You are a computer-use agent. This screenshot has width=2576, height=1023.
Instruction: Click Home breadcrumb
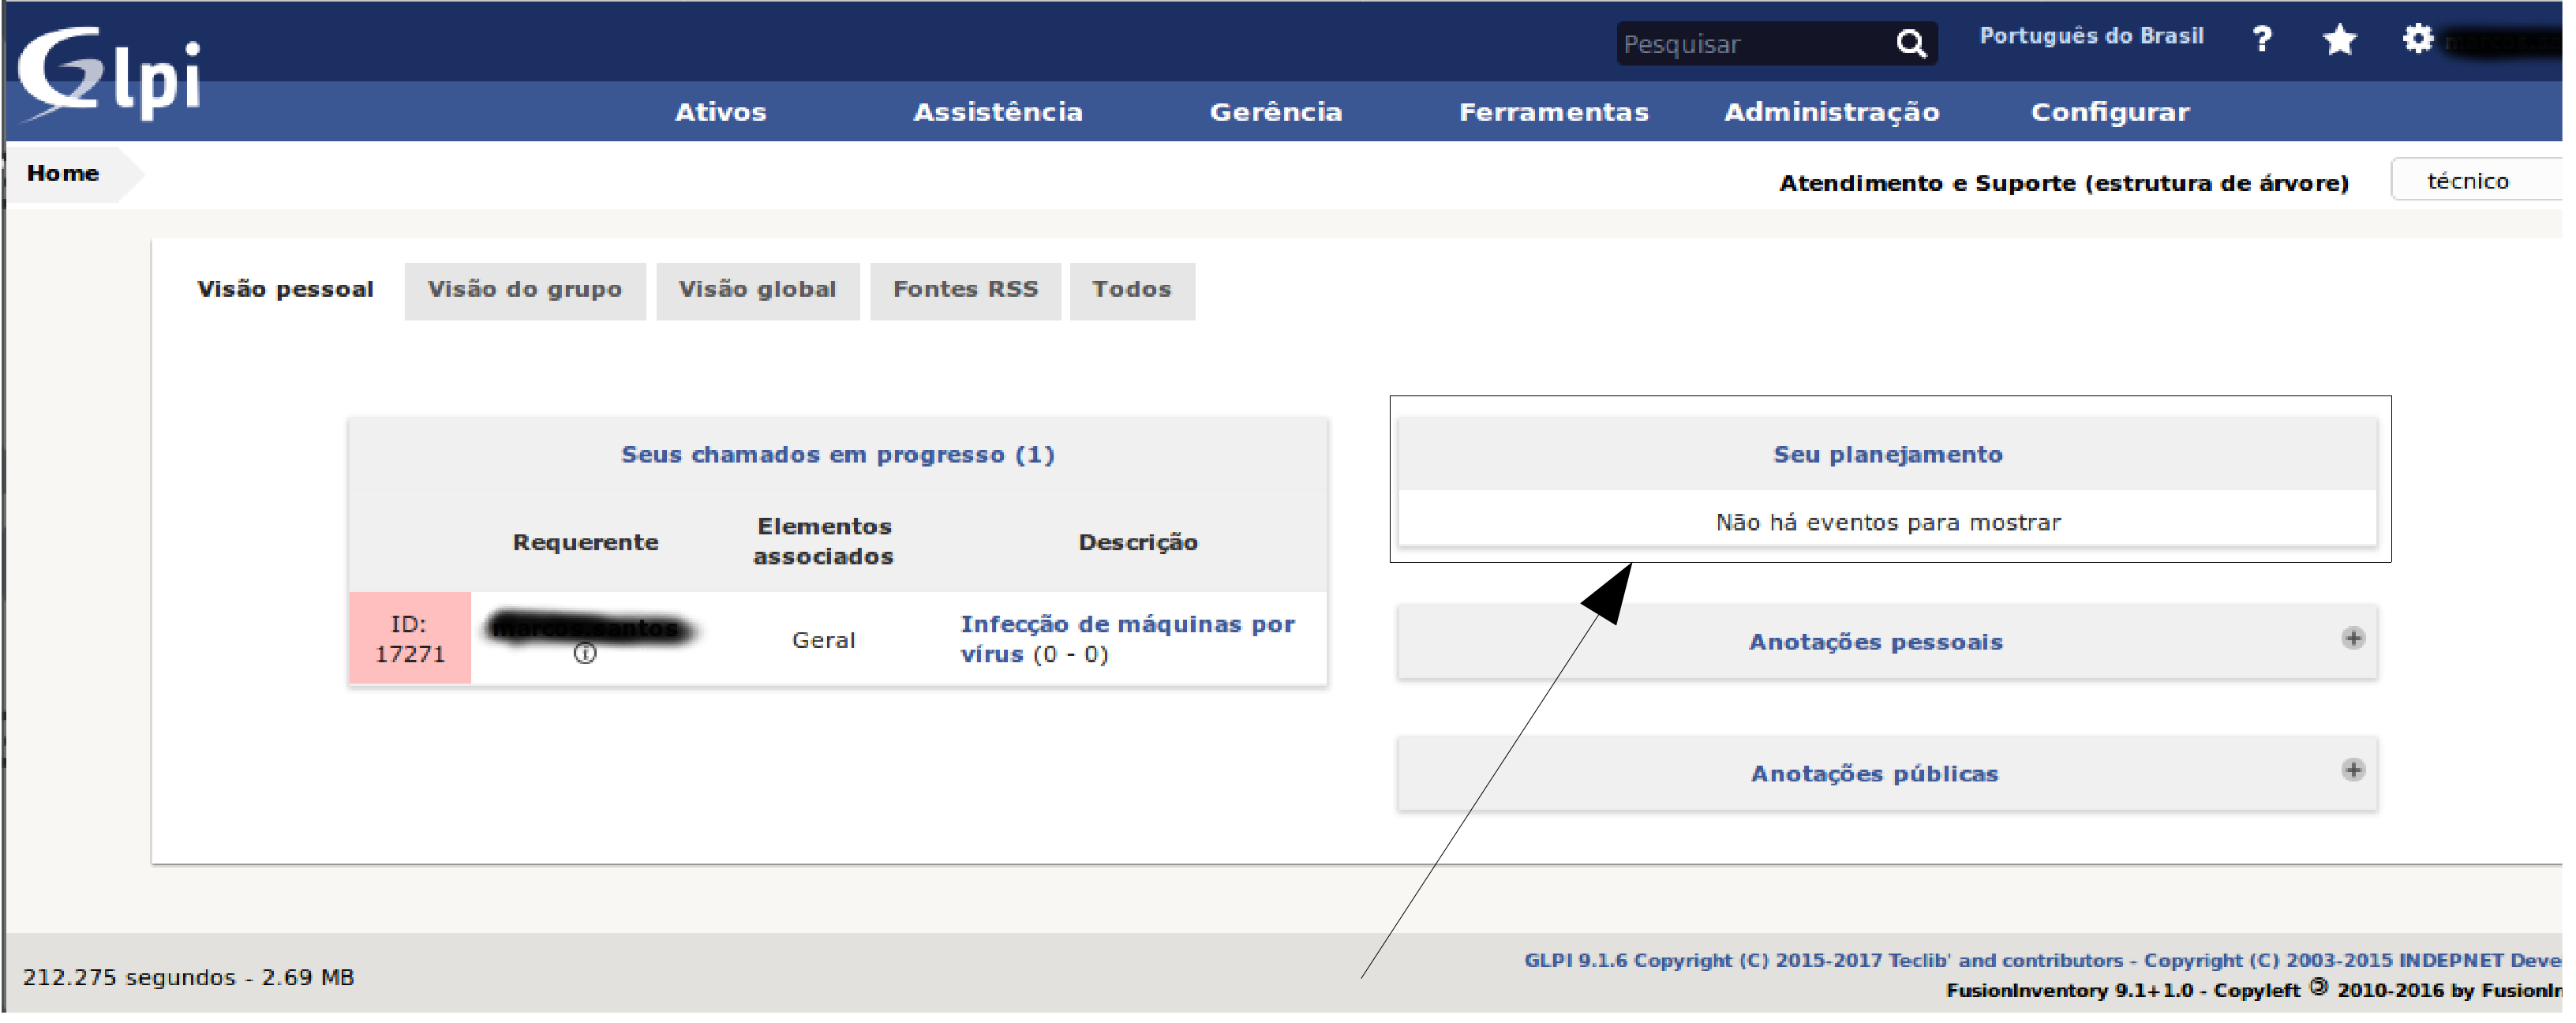click(63, 174)
